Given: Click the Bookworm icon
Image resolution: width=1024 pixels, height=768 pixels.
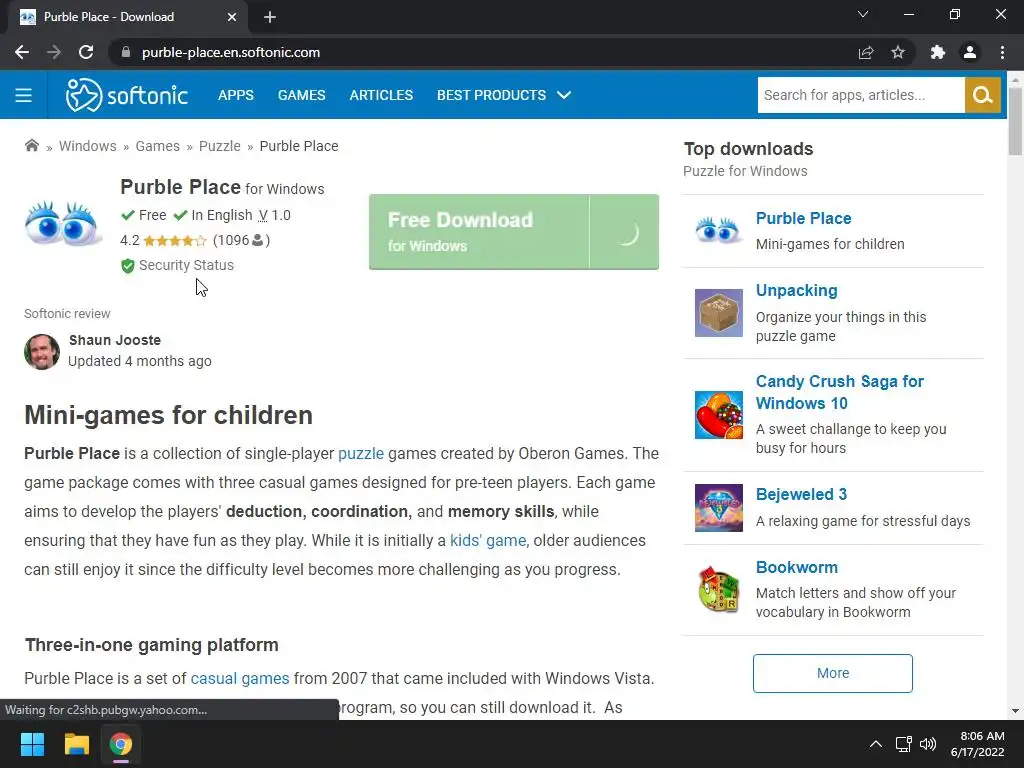Looking at the screenshot, I should tap(718, 589).
